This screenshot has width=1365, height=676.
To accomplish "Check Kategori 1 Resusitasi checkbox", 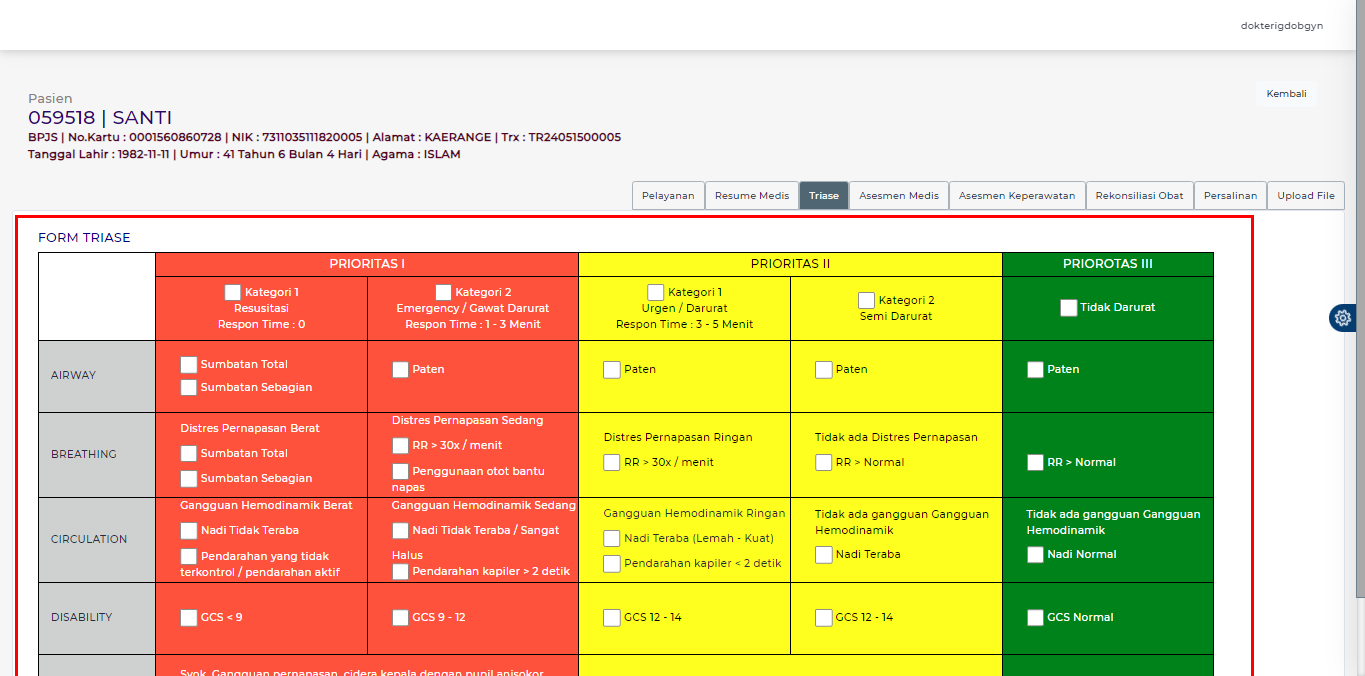I will (x=233, y=292).
